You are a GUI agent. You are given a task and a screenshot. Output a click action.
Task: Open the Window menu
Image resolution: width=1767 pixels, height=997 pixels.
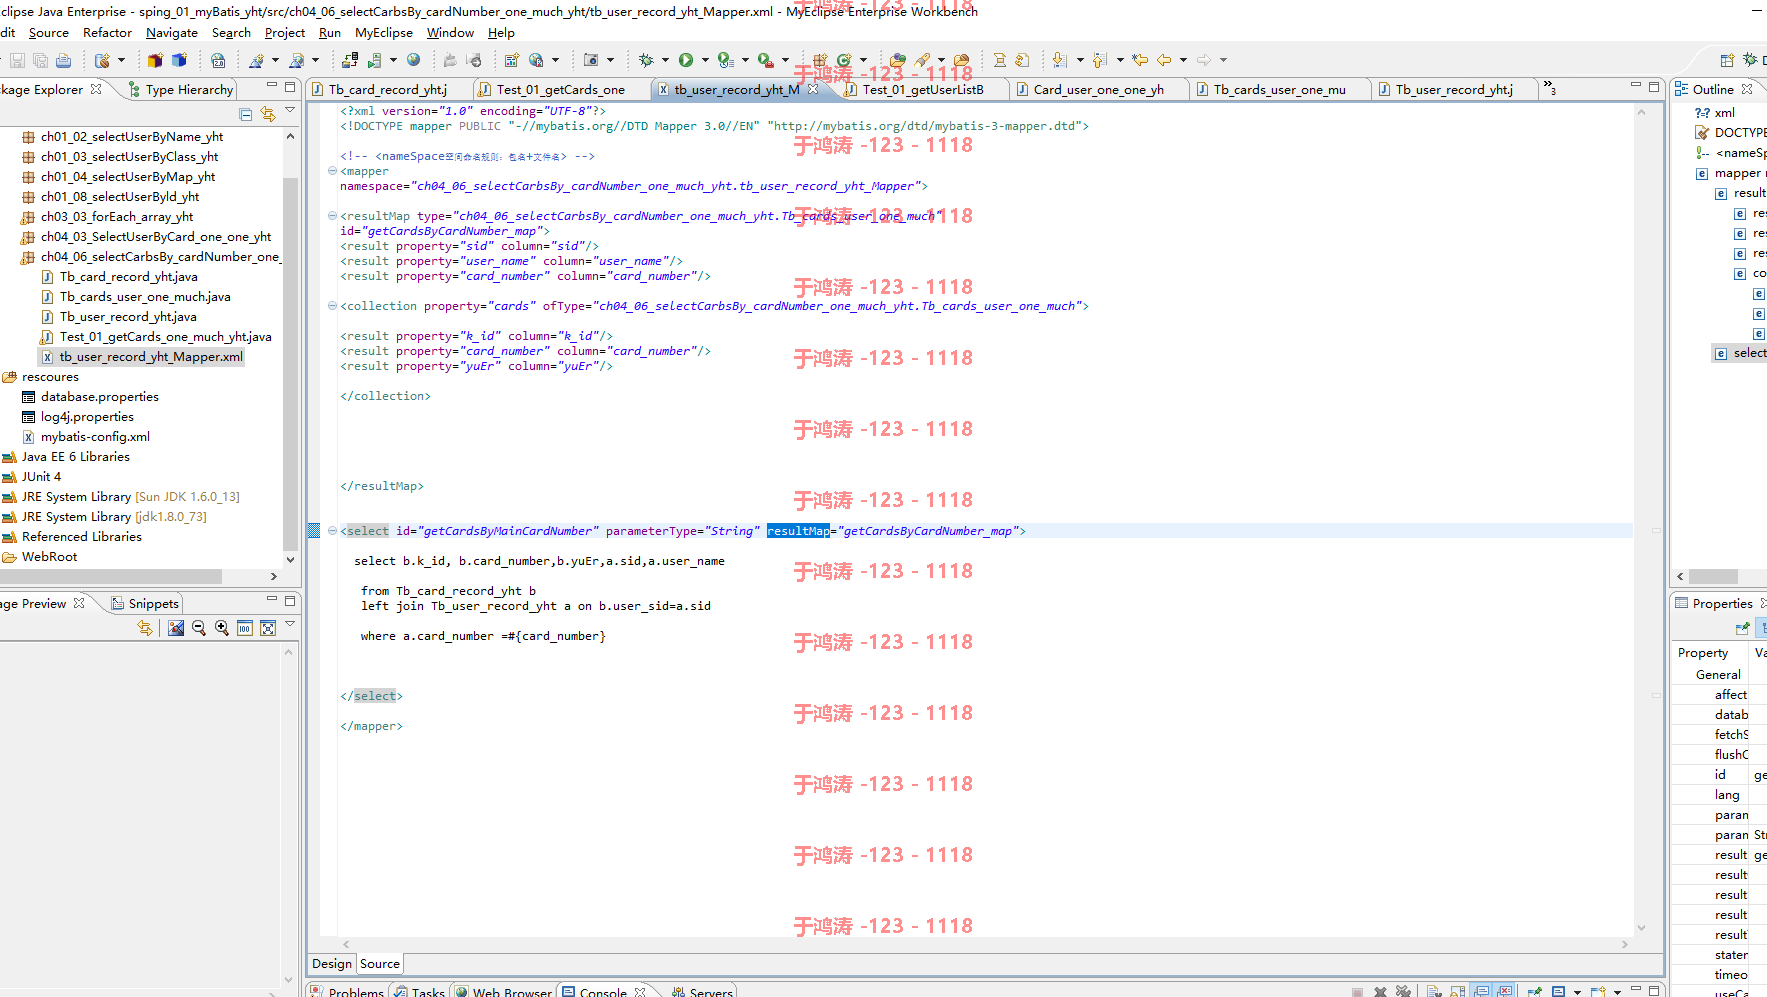450,33
